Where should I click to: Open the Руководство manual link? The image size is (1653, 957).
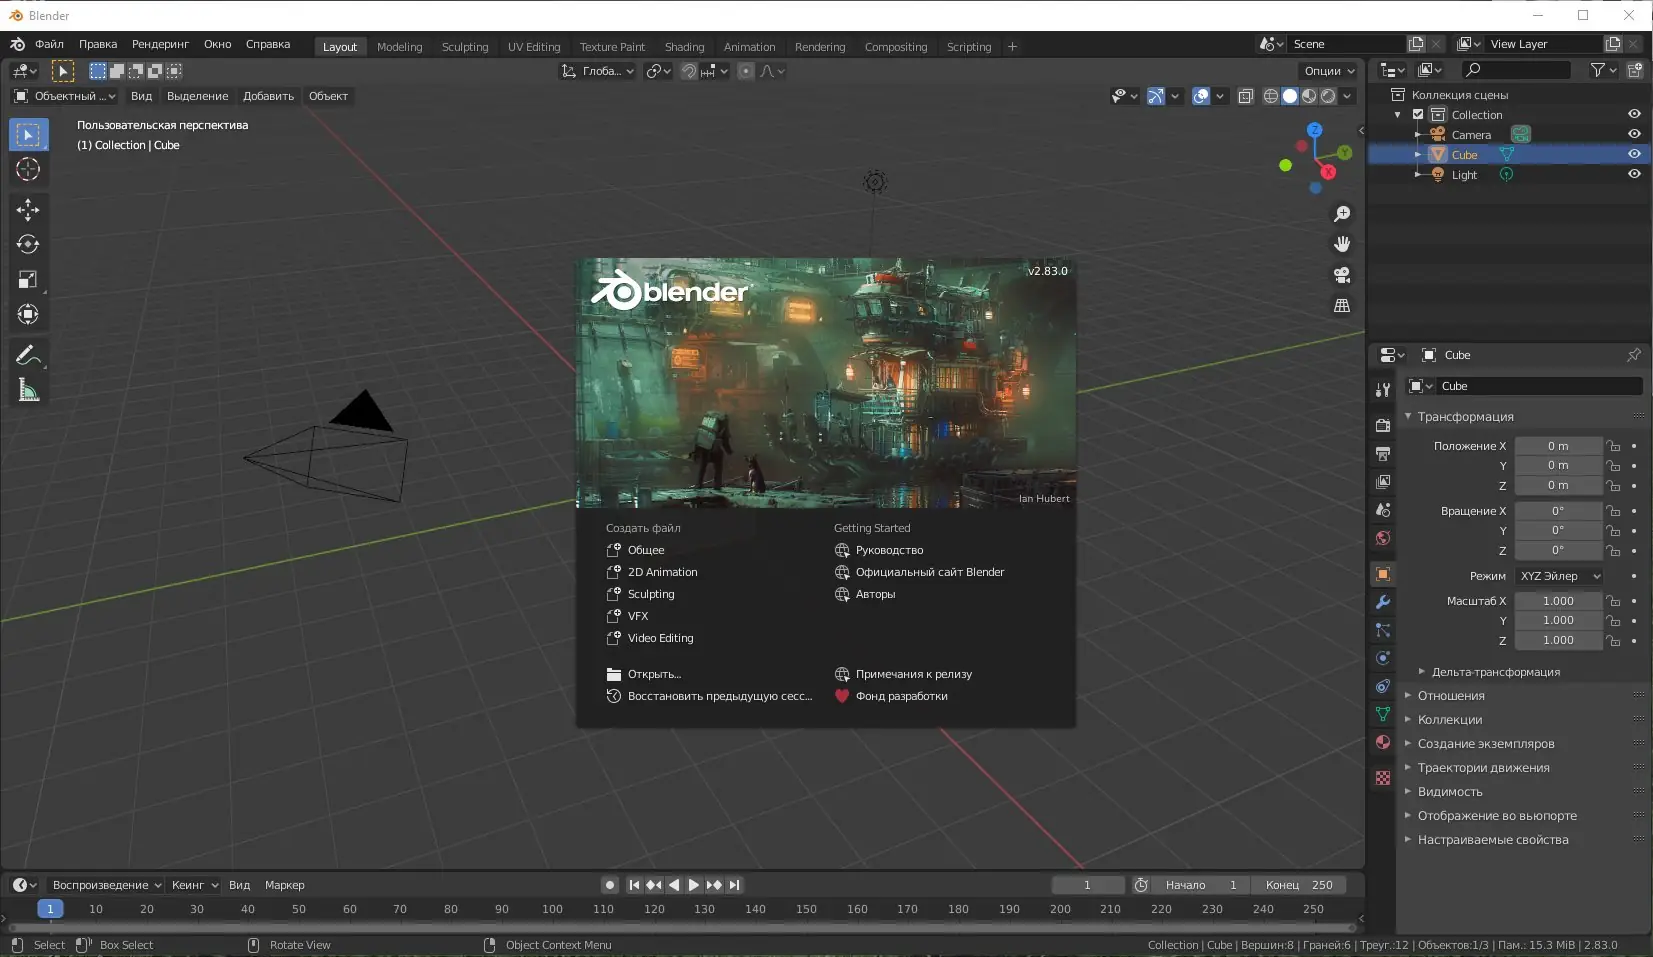(x=888, y=550)
